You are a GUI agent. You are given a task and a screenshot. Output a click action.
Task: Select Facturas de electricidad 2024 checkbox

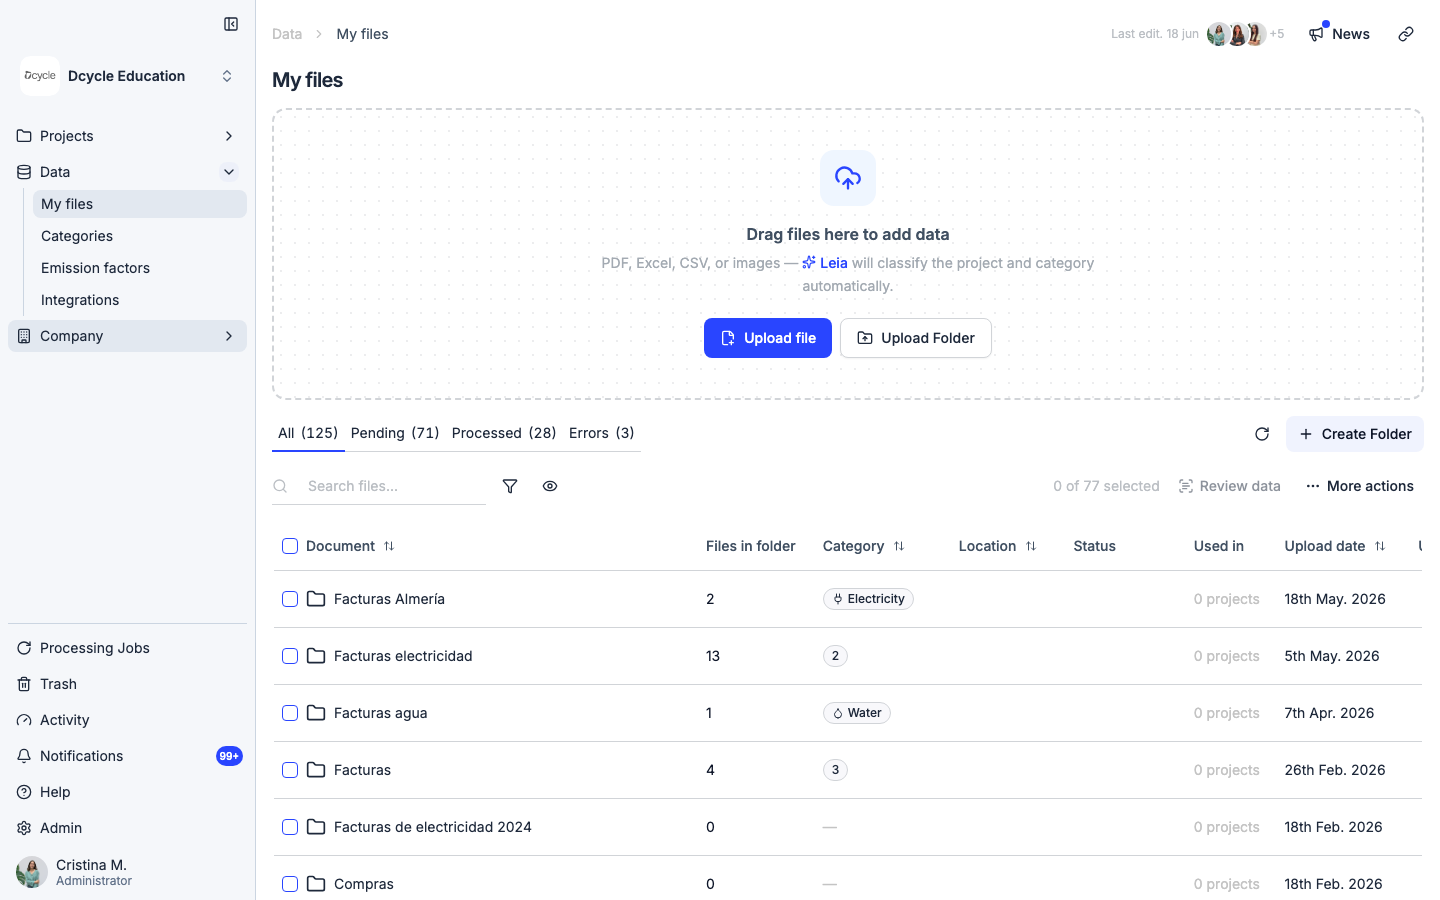tap(290, 827)
